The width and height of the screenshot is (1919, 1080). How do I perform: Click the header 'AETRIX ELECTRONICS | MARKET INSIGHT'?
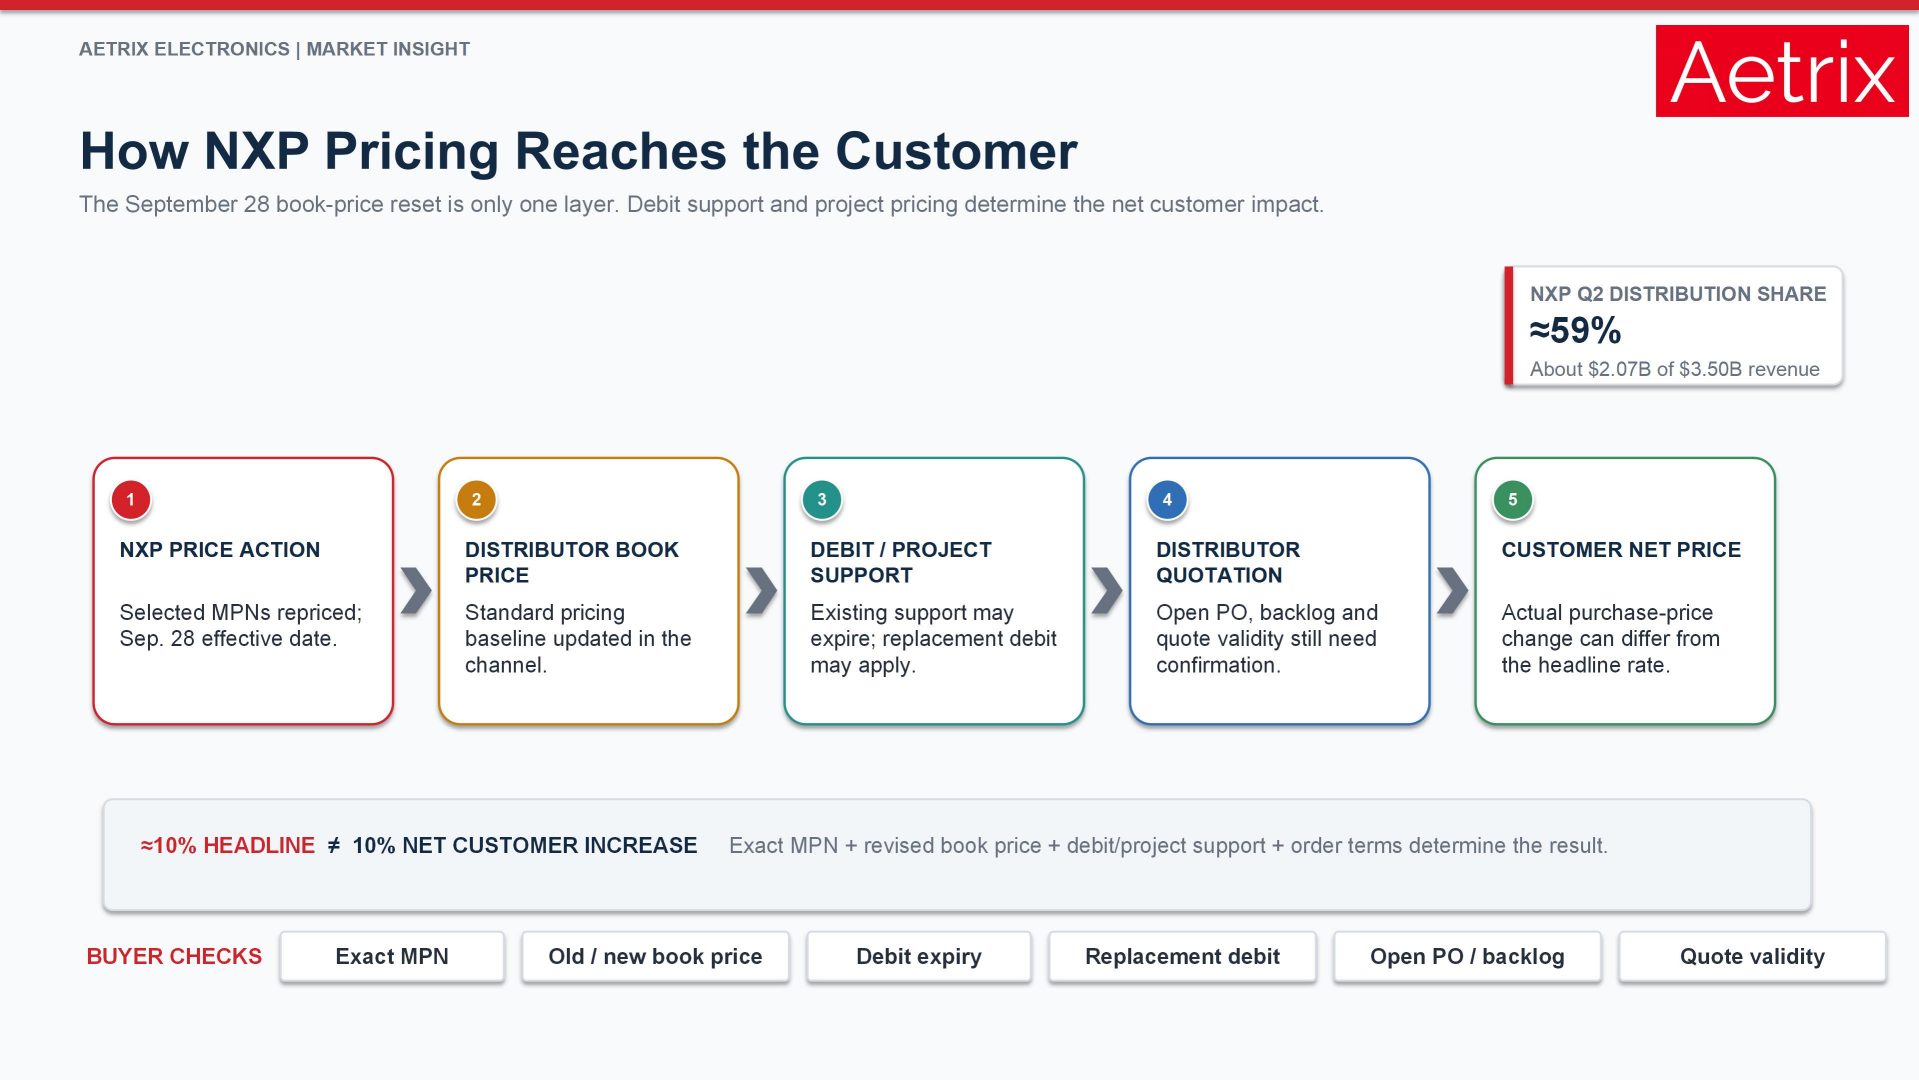(x=274, y=49)
